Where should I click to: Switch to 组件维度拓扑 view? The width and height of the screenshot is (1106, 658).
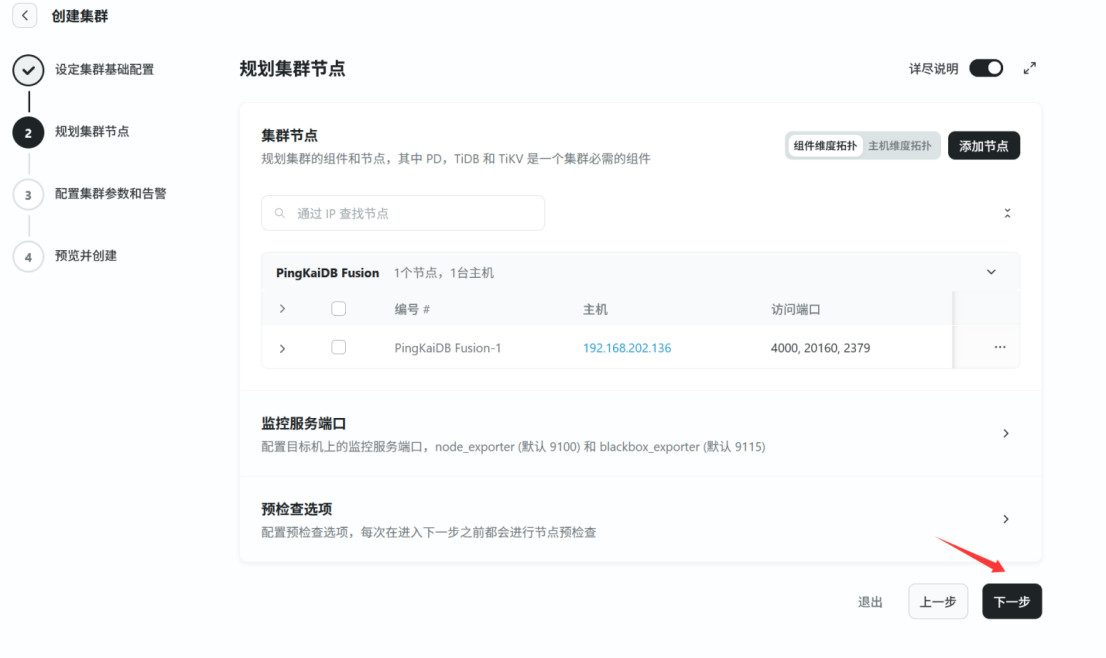click(x=825, y=146)
